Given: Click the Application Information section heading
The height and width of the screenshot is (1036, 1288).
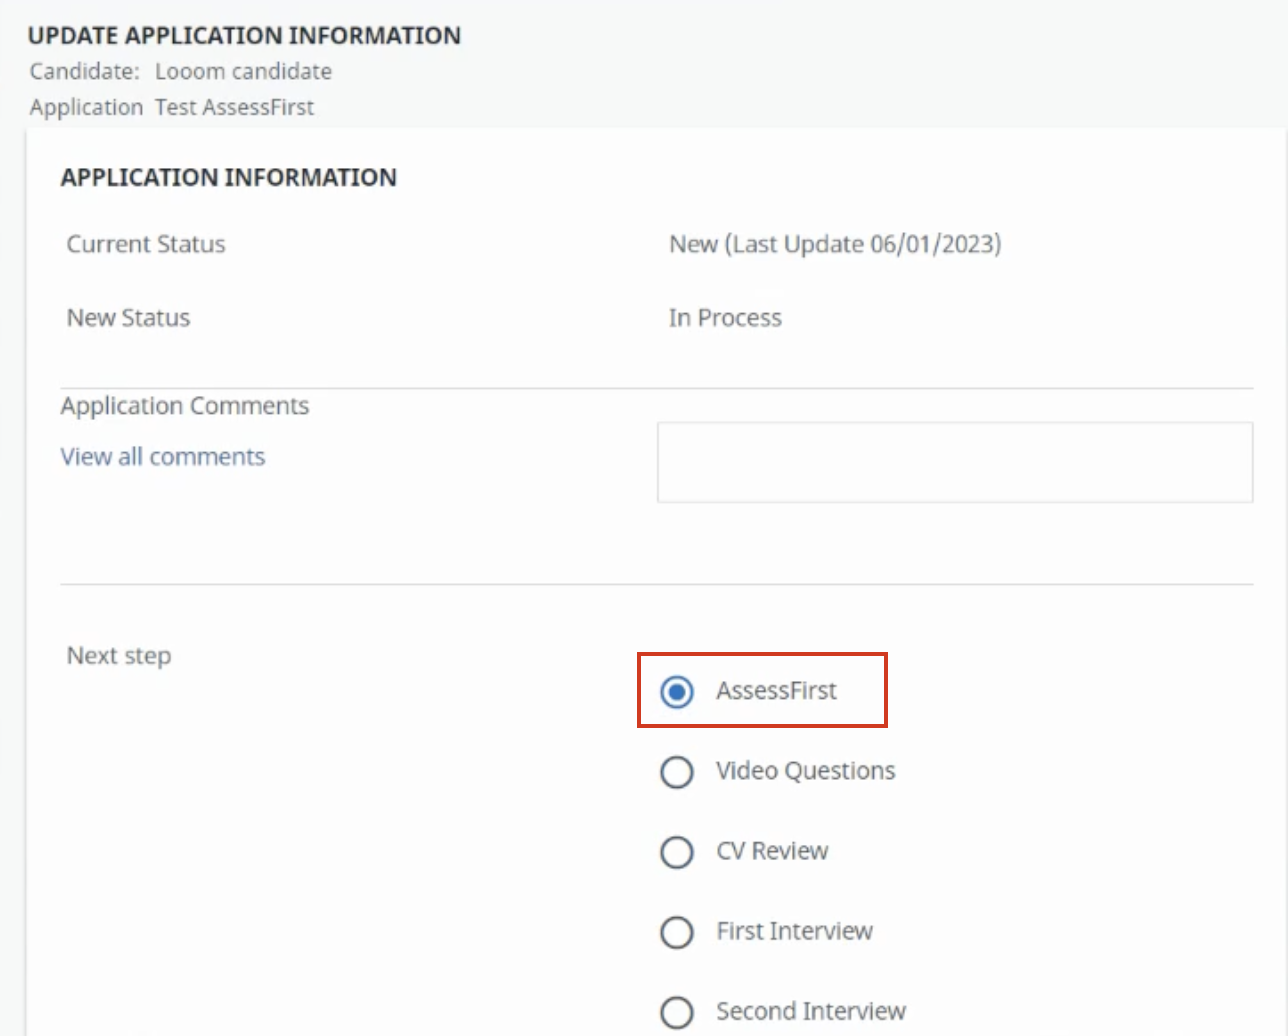Looking at the screenshot, I should 228,178.
